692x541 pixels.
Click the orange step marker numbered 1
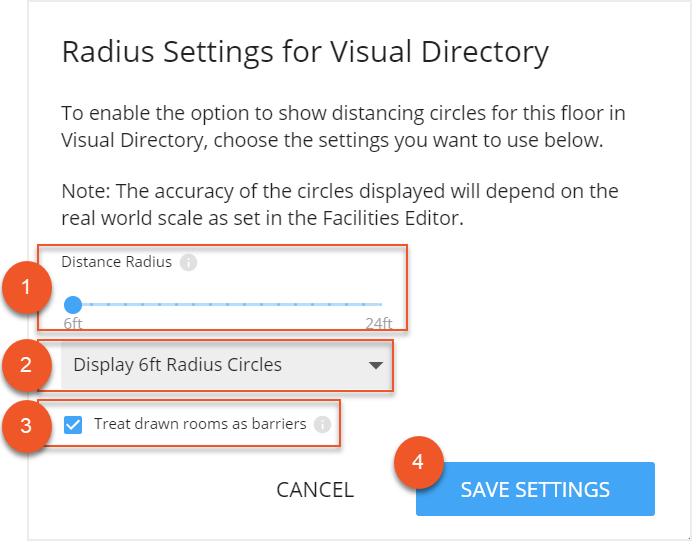pos(25,289)
